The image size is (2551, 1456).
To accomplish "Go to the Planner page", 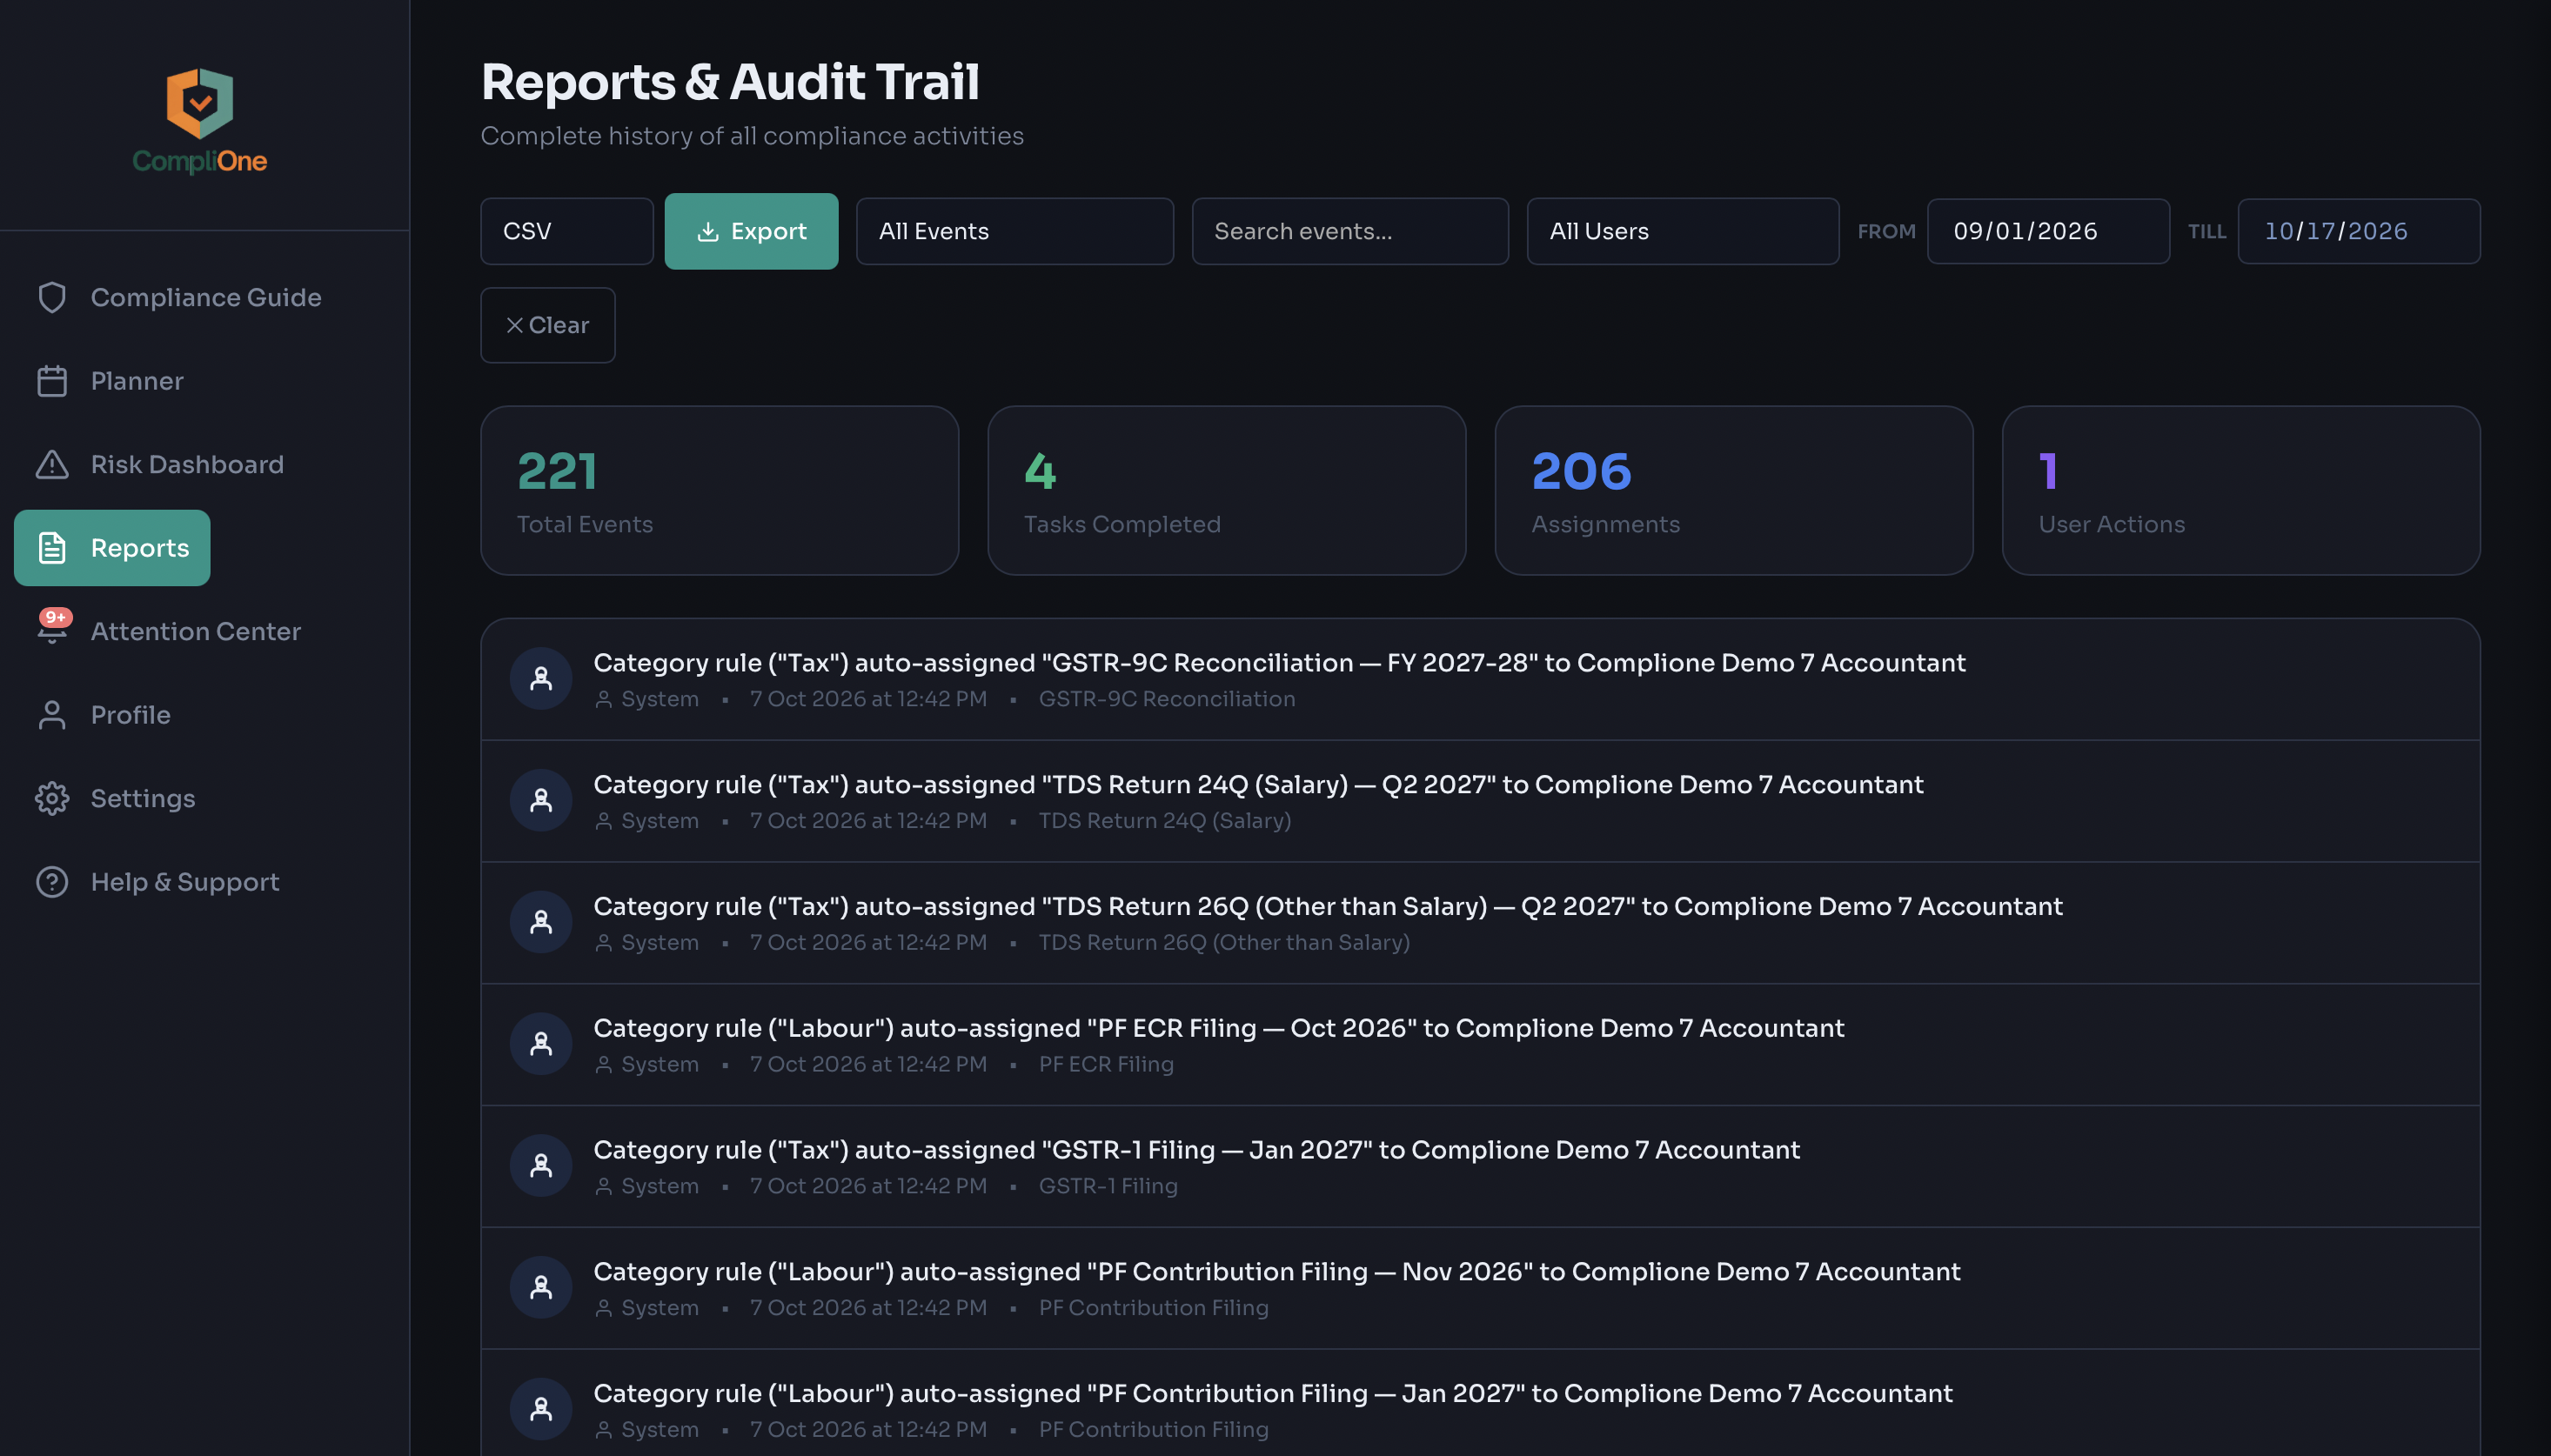I will point(137,381).
